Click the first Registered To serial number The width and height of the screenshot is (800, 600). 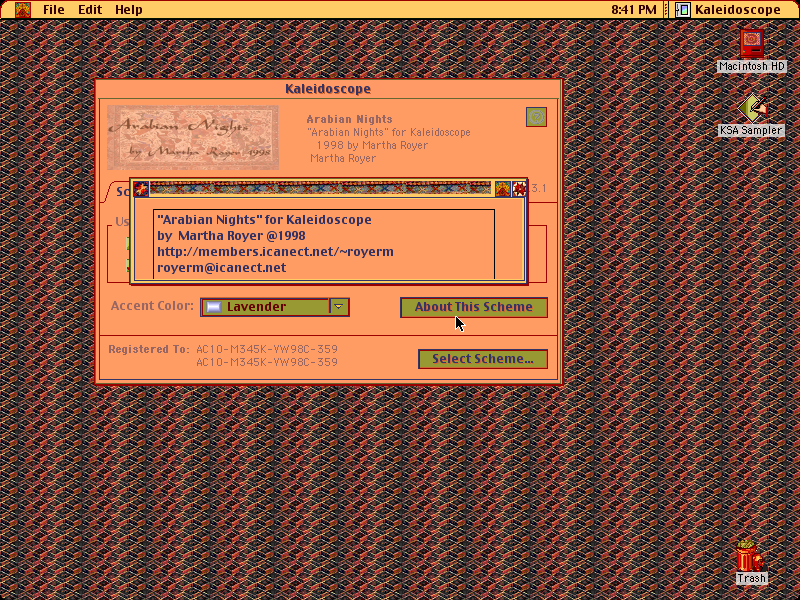pyautogui.click(x=267, y=349)
